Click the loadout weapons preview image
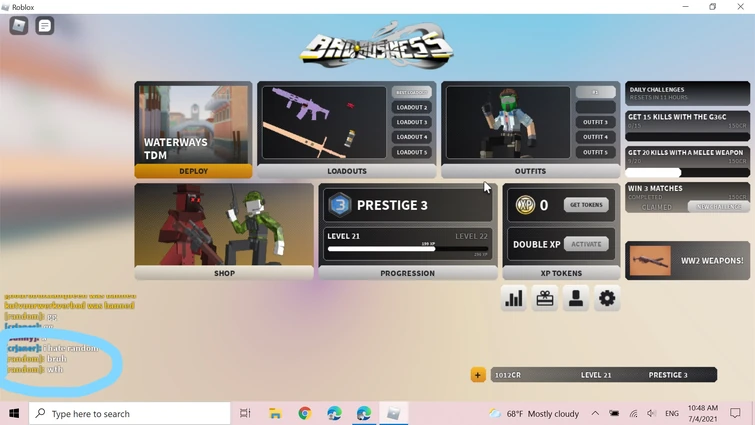Image resolution: width=755 pixels, height=425 pixels. [x=324, y=122]
